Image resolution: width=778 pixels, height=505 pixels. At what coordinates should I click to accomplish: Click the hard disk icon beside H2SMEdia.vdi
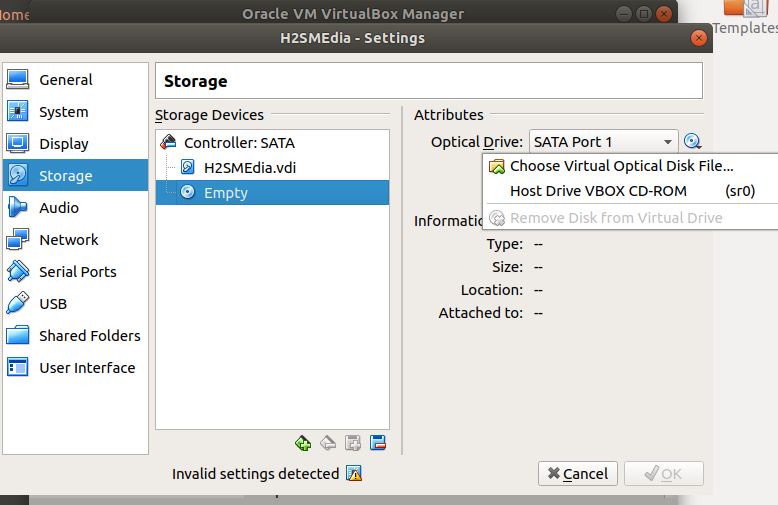pyautogui.click(x=188, y=167)
